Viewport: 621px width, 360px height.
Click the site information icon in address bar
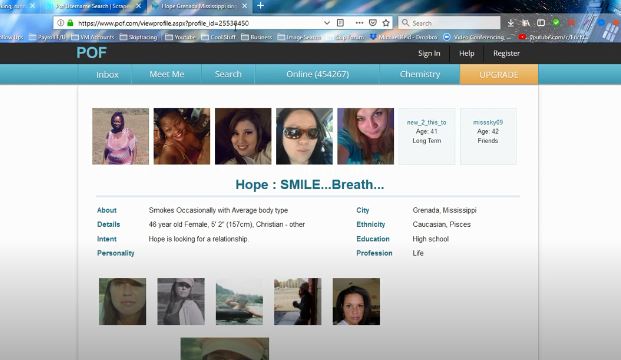pos(61,23)
